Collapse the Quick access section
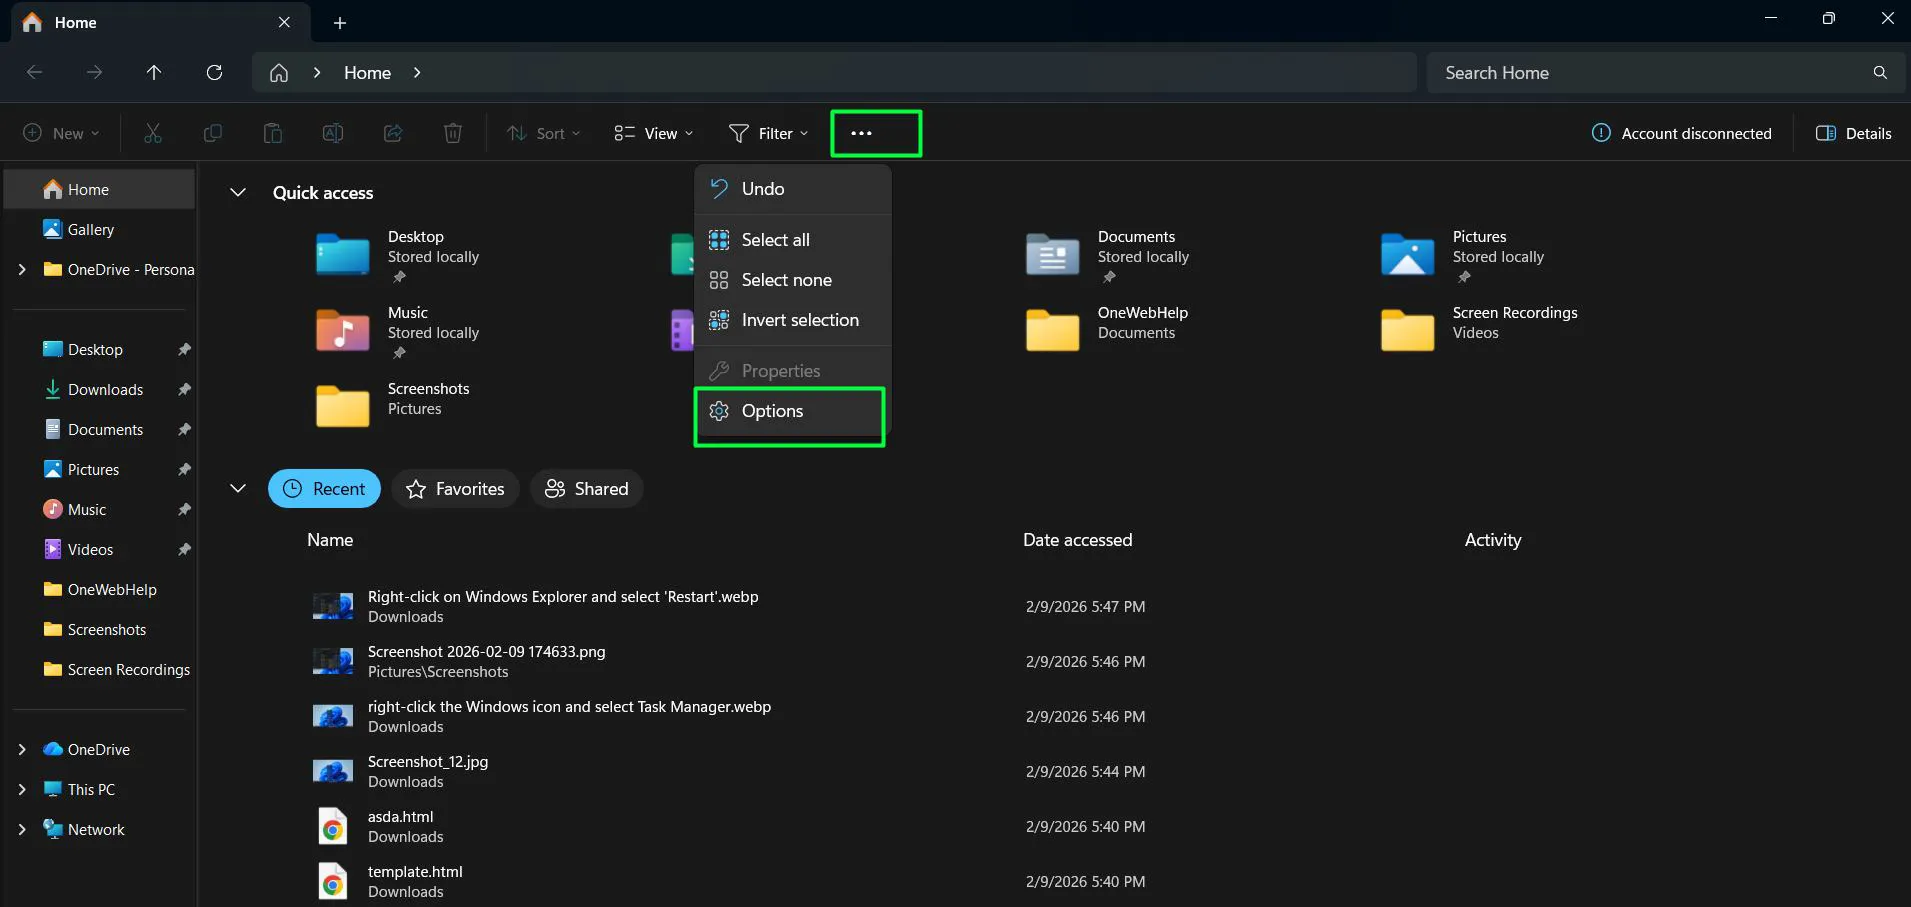The width and height of the screenshot is (1911, 907). pos(237,192)
